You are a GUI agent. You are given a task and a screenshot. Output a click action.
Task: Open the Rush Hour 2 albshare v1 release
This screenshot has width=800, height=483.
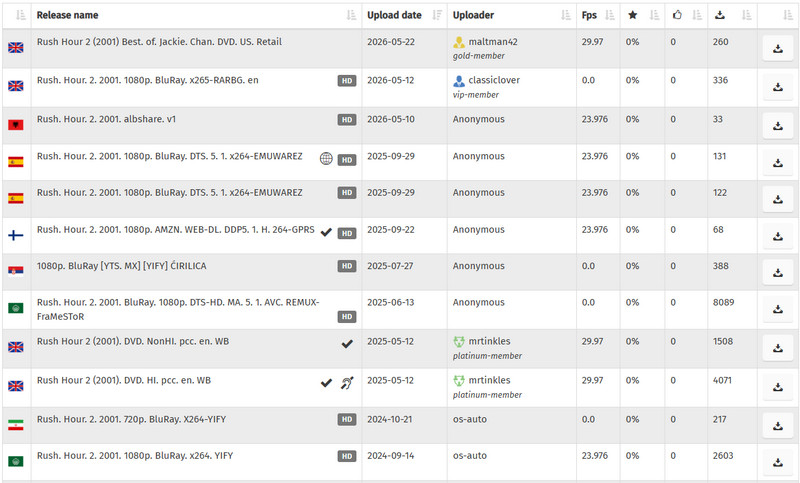[106, 119]
